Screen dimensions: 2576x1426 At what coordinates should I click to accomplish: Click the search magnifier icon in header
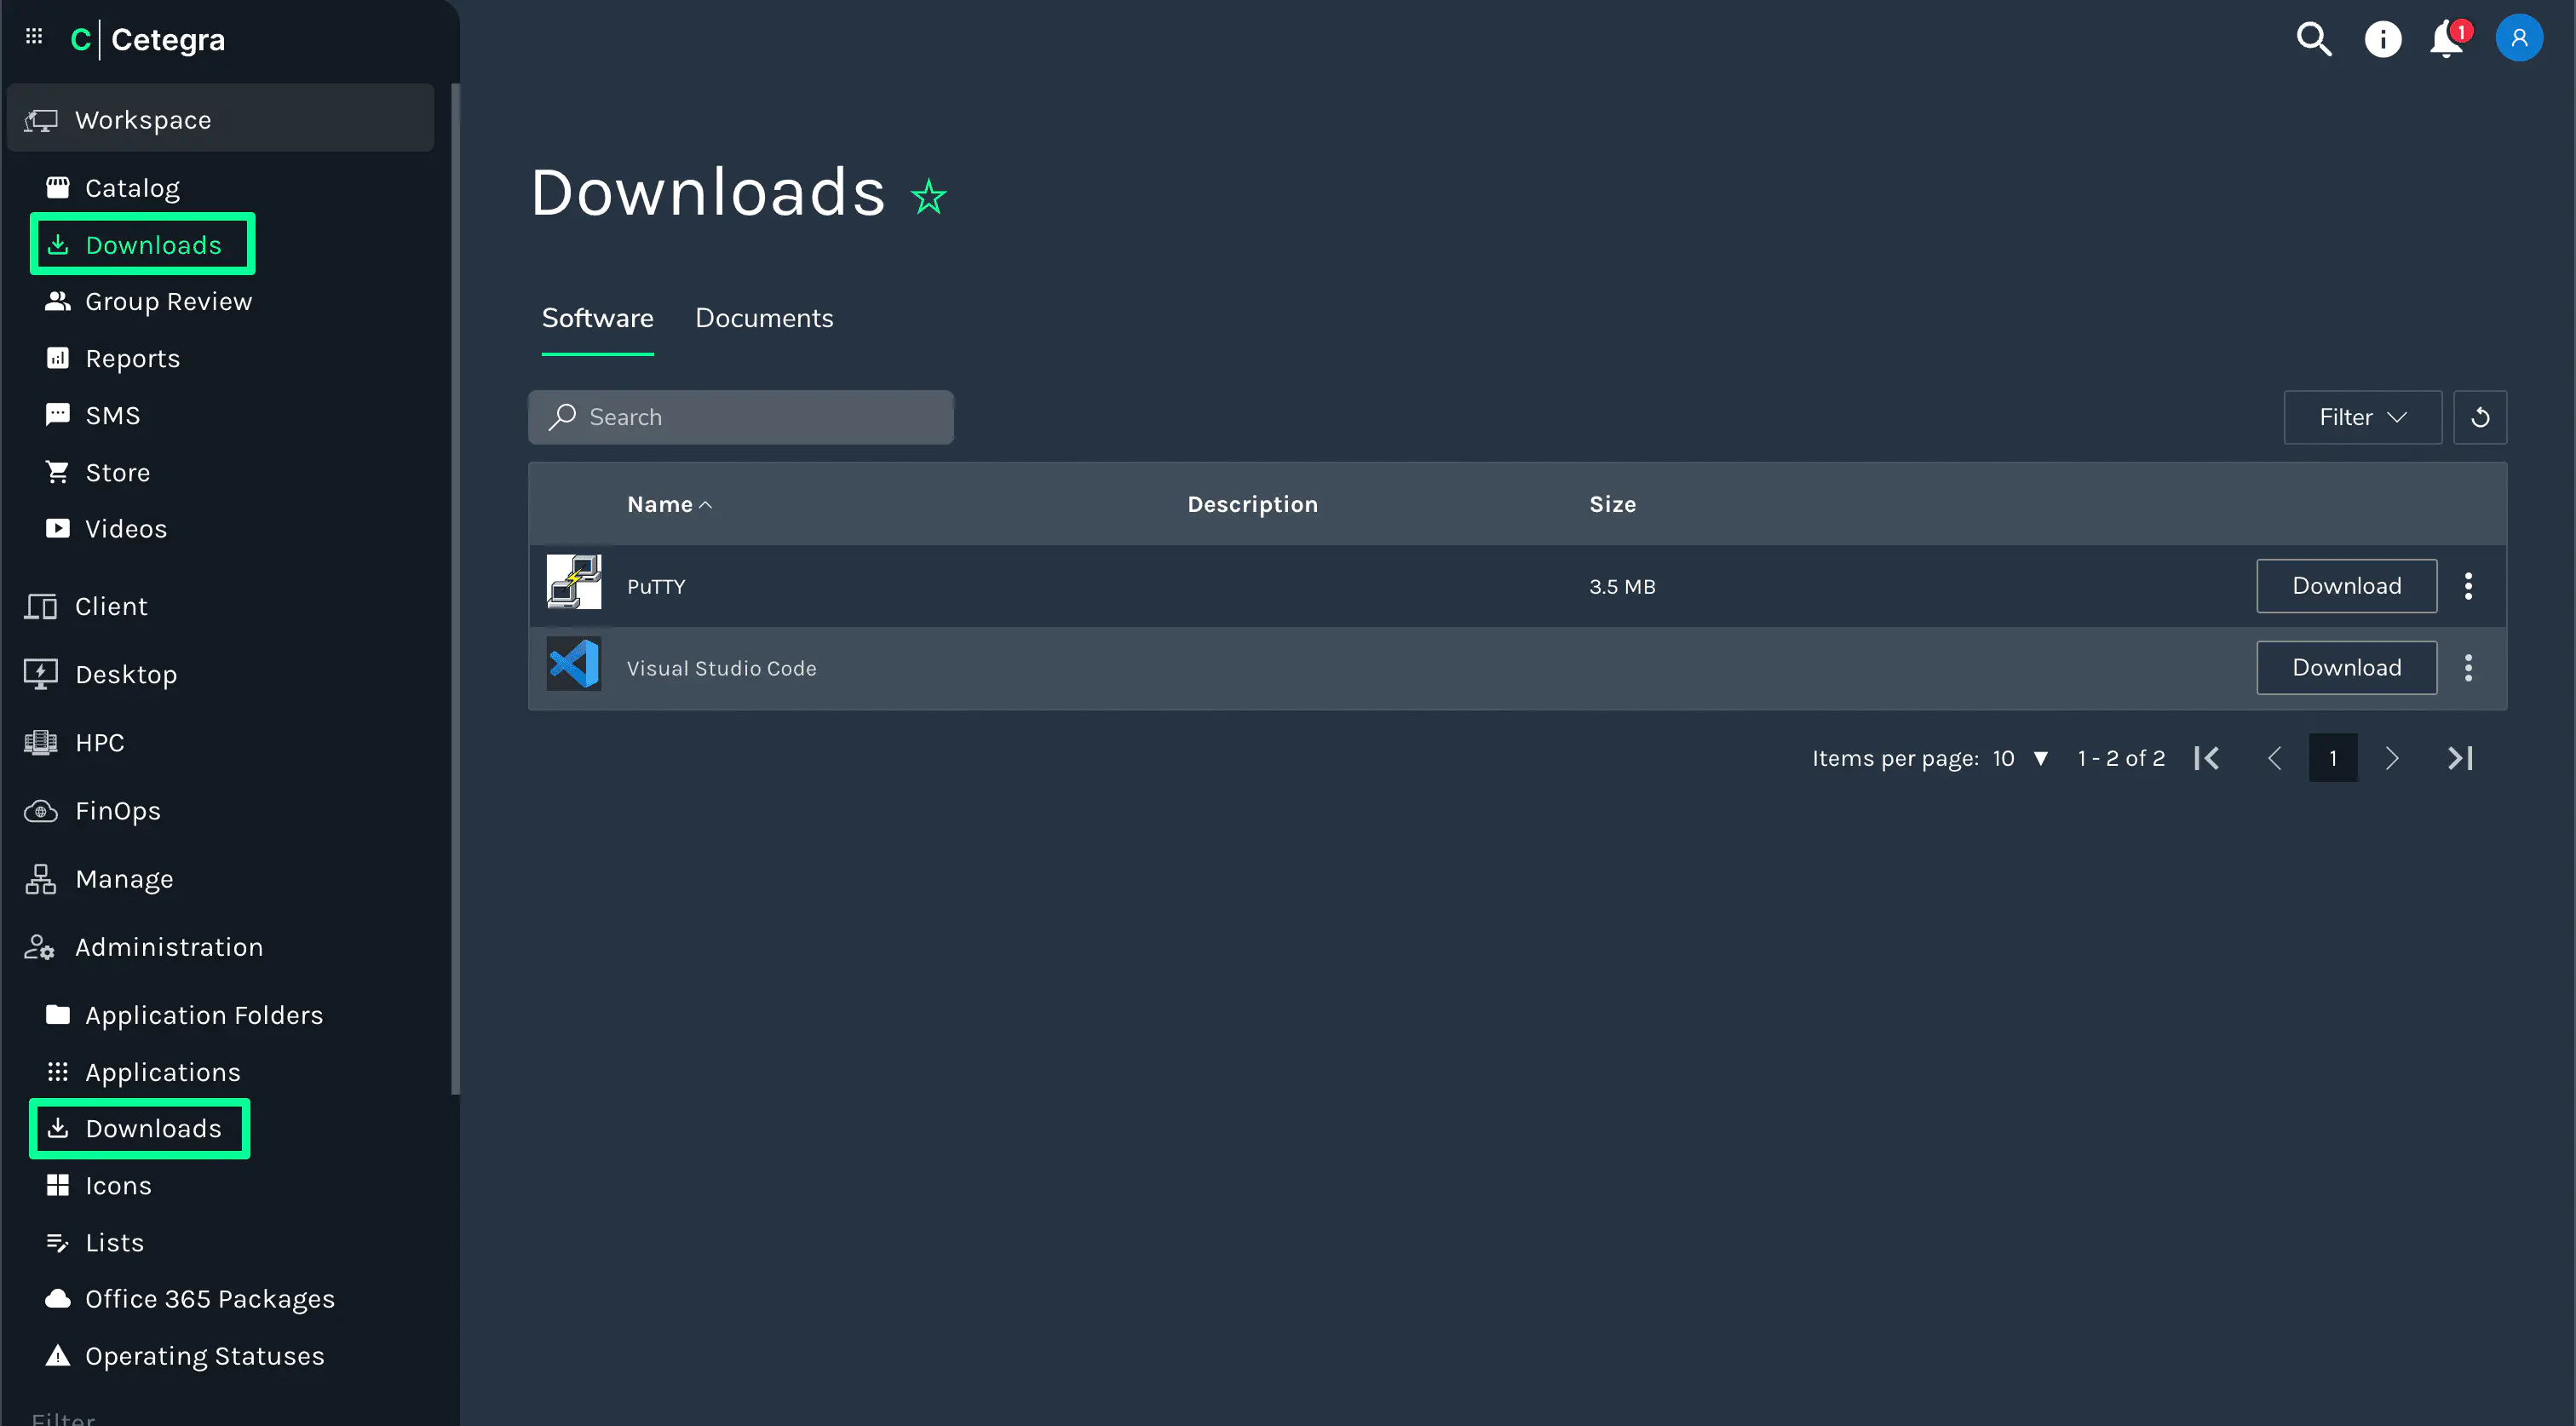[2313, 40]
